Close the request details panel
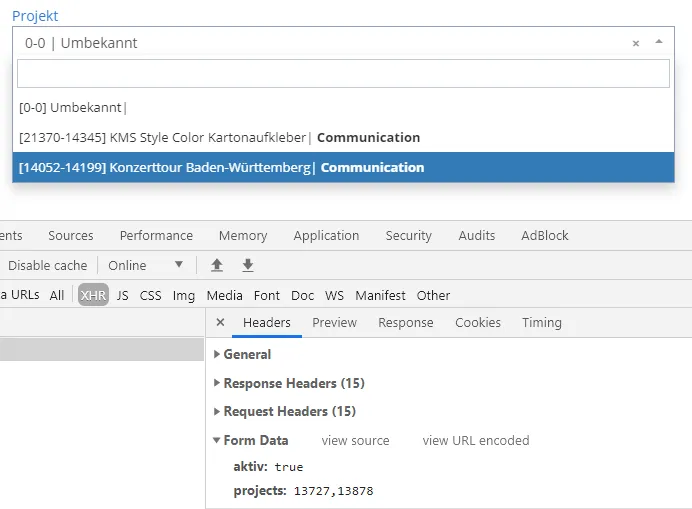Image resolution: width=692 pixels, height=509 pixels. [221, 323]
